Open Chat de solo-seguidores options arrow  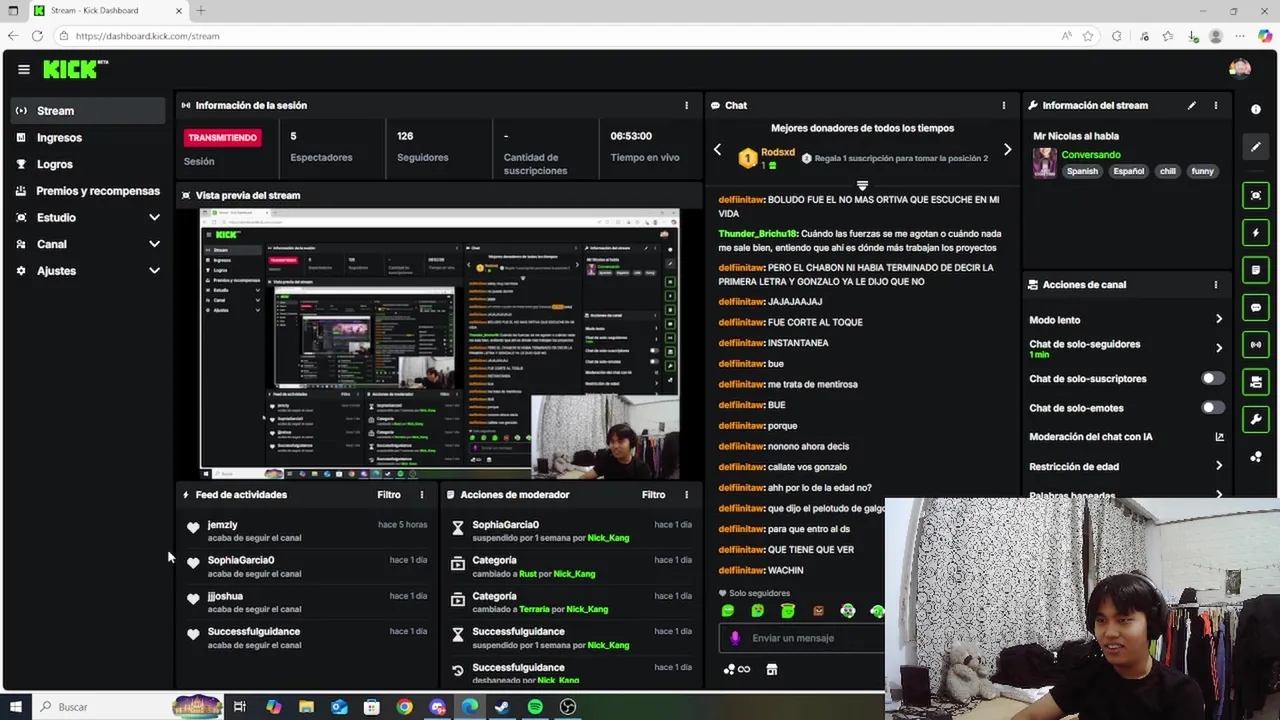tap(1219, 348)
